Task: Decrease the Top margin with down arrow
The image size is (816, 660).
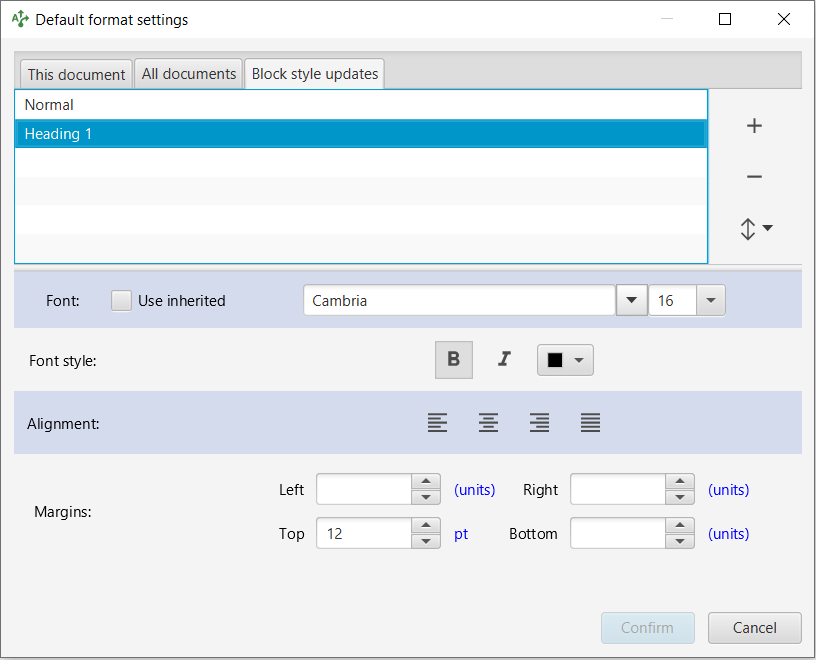Action: click(x=426, y=541)
